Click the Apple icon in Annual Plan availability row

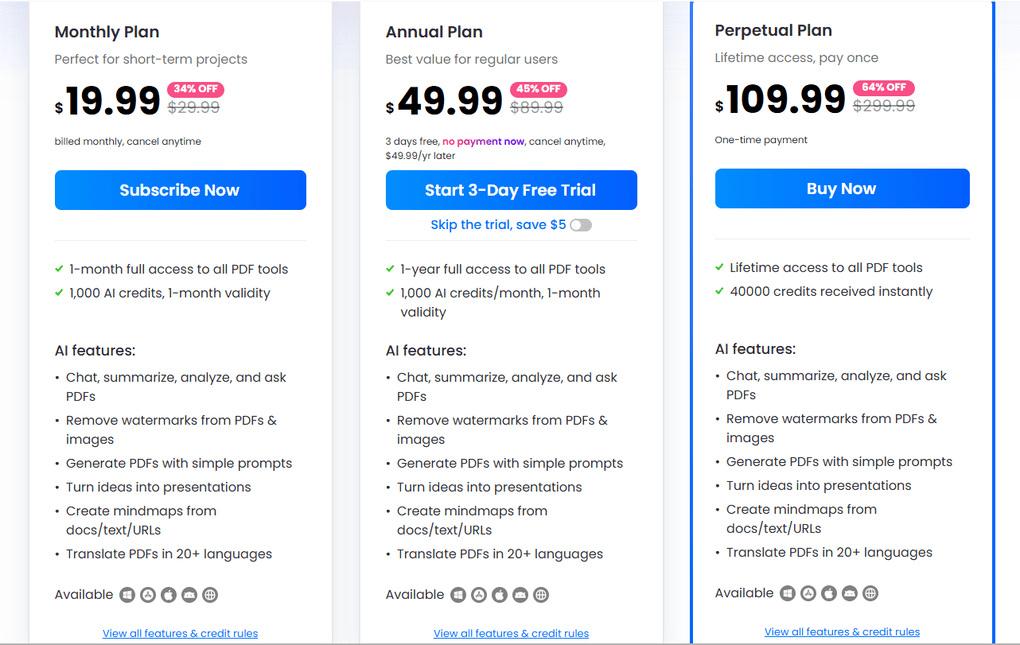(x=499, y=594)
